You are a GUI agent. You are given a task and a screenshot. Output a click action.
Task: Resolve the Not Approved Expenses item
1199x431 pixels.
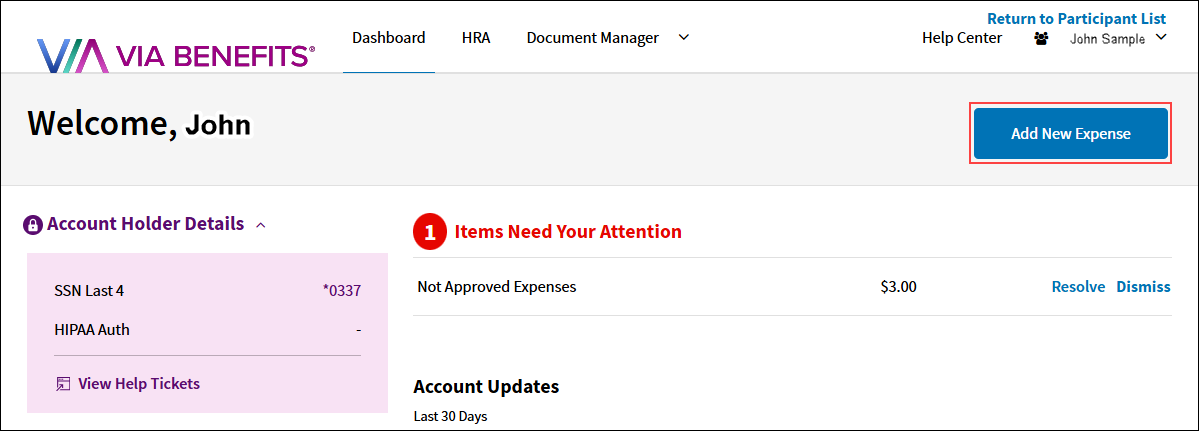coord(1078,287)
